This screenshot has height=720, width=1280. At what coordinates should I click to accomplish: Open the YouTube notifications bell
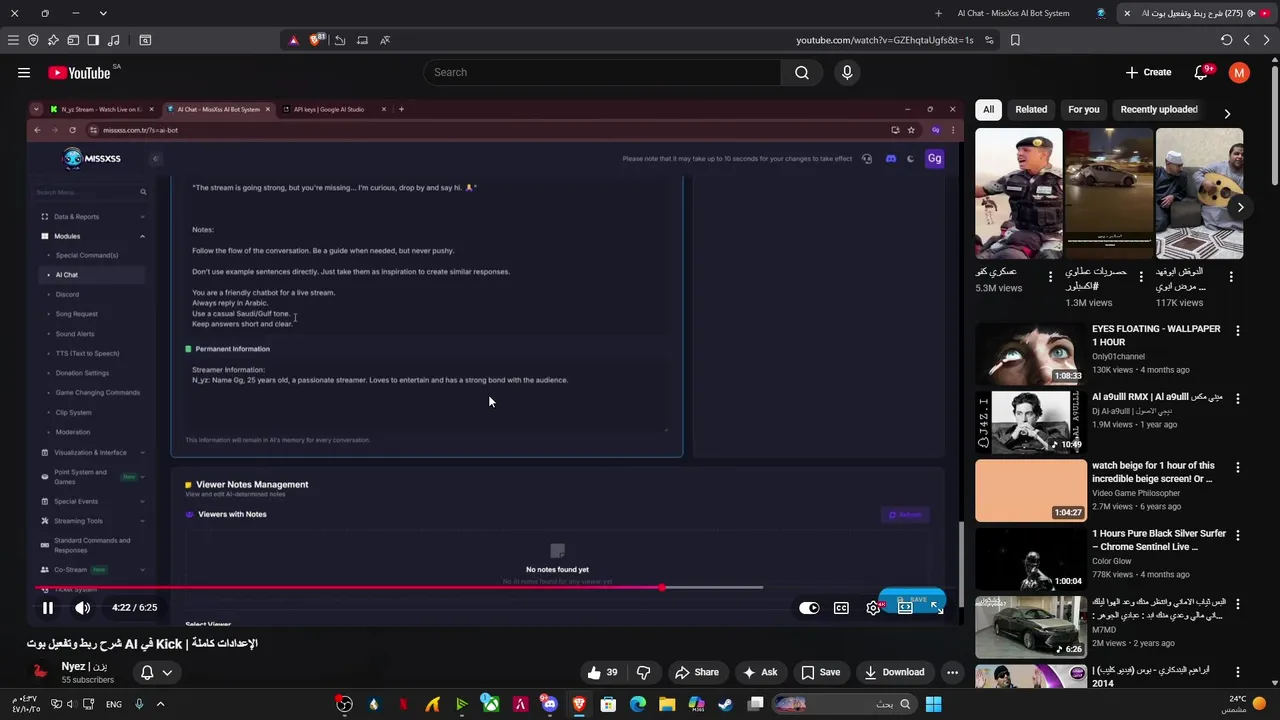1202,72
